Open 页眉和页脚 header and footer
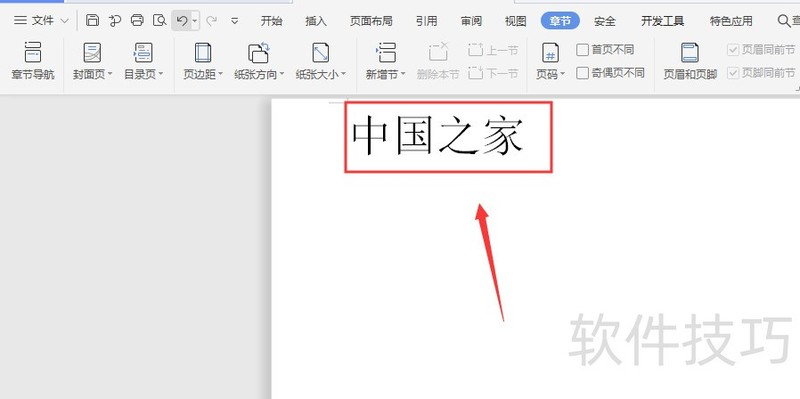 (690, 61)
